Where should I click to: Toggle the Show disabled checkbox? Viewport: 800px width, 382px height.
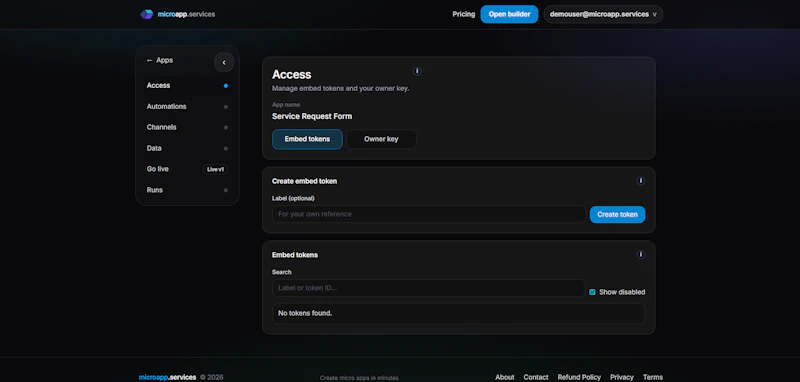592,292
